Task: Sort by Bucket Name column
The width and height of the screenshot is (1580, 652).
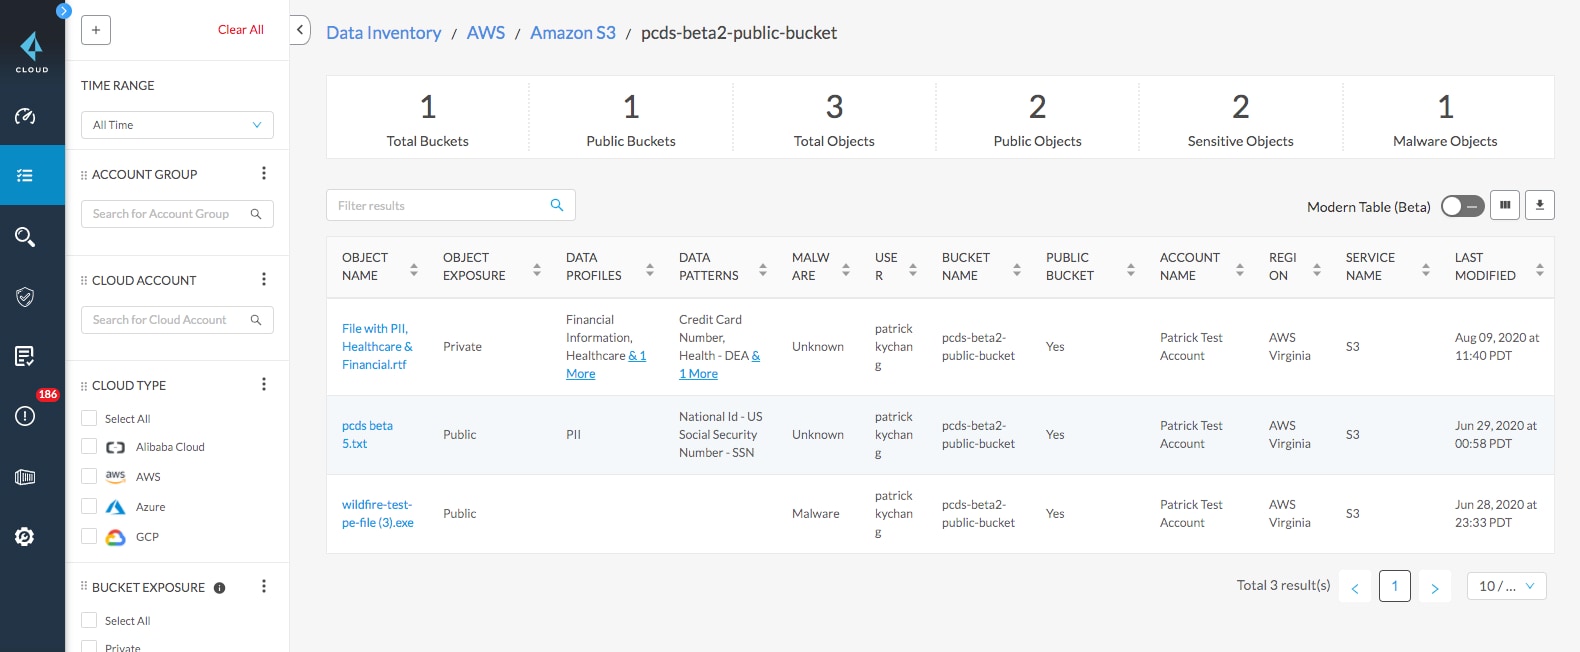Action: [x=1017, y=270]
